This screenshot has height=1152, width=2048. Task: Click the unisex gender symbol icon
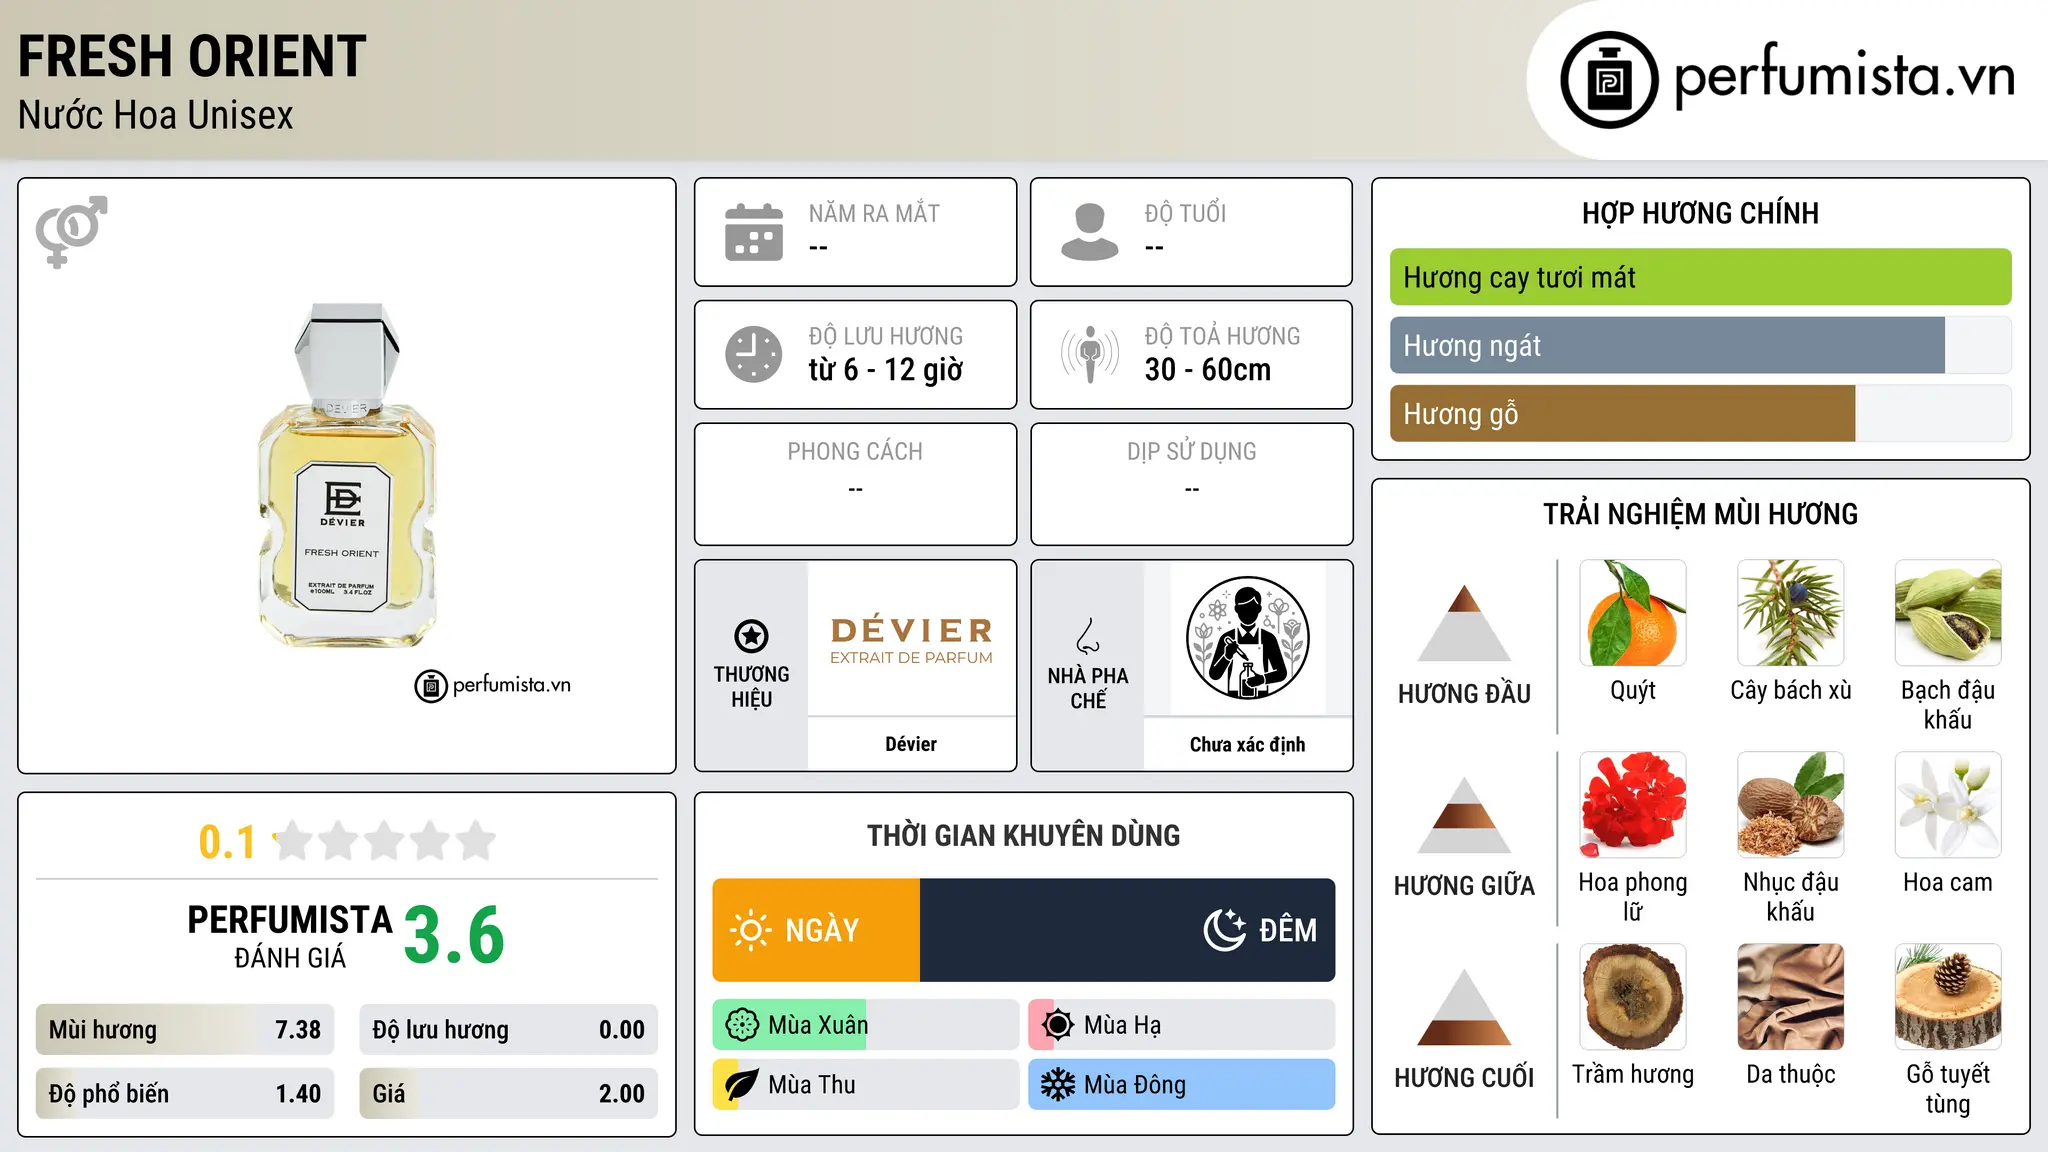71,232
